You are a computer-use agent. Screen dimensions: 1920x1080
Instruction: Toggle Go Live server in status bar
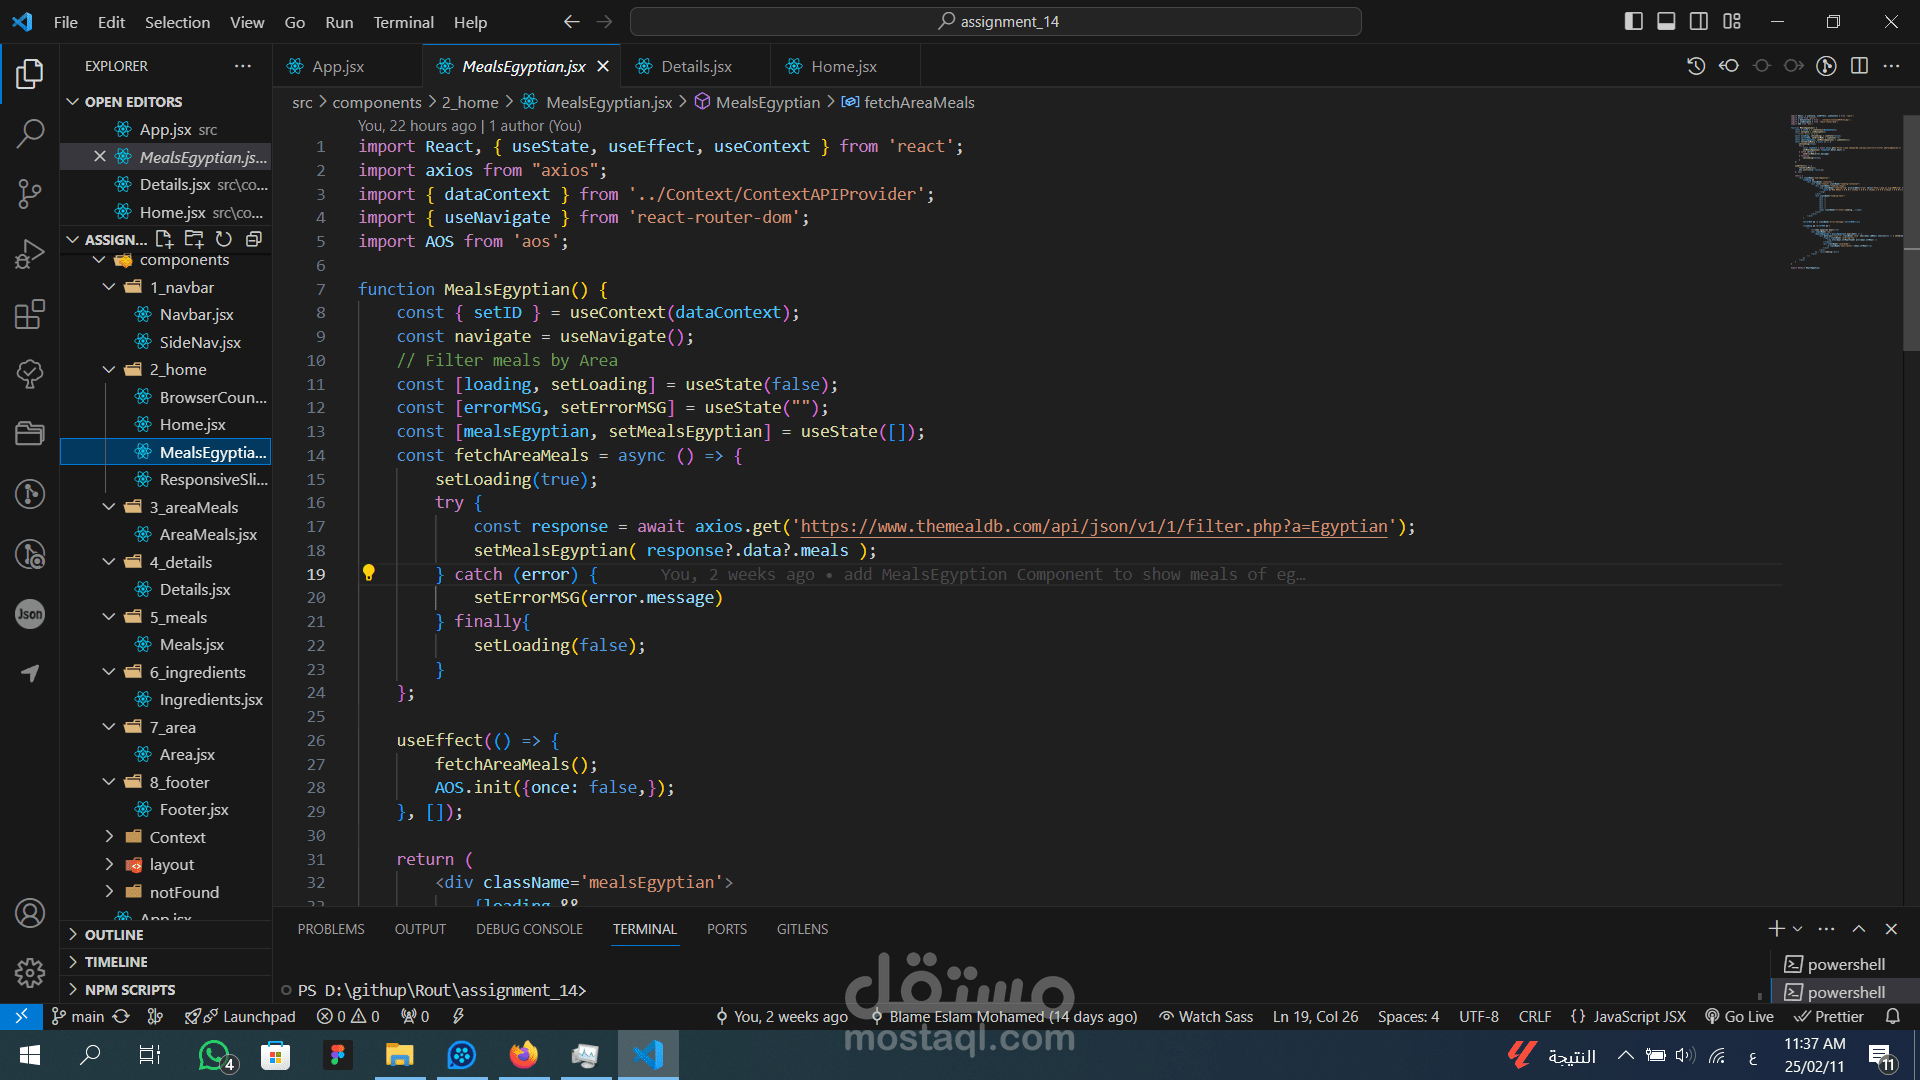point(1740,1016)
